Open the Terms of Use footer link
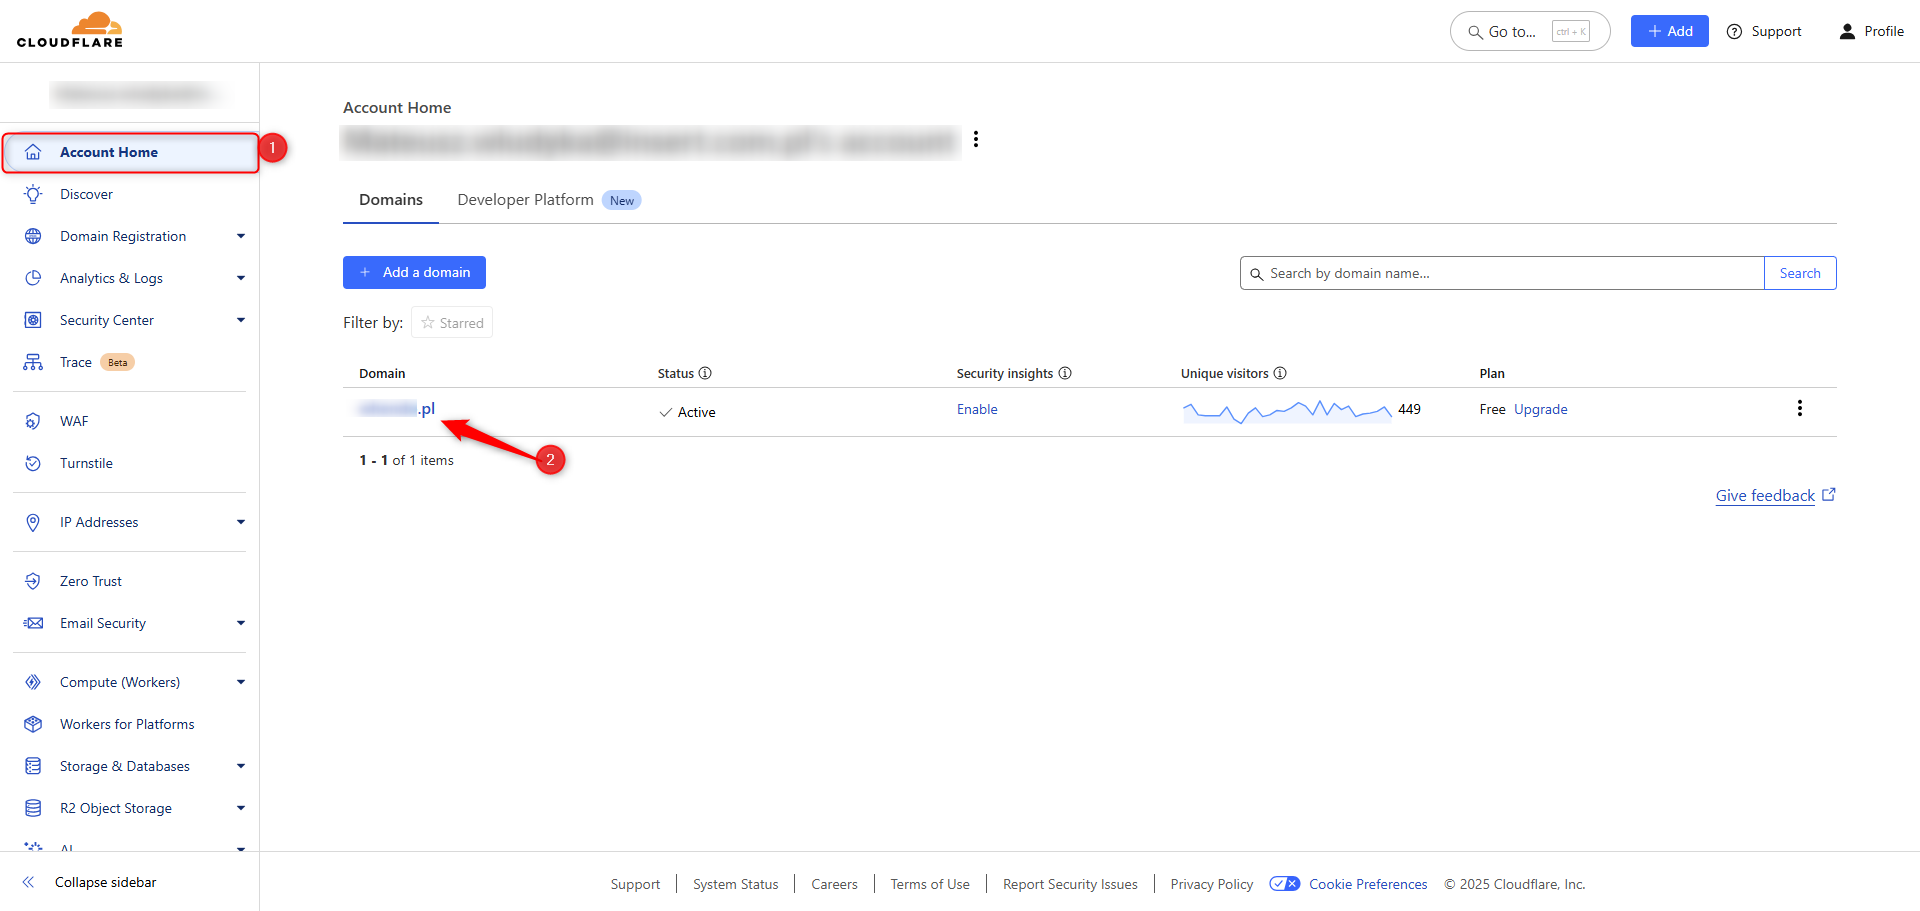The height and width of the screenshot is (911, 1920). 930,884
